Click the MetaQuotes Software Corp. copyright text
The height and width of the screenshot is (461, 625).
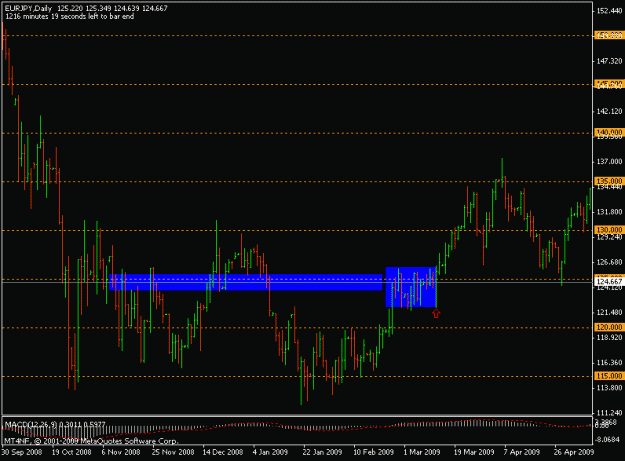91,441
